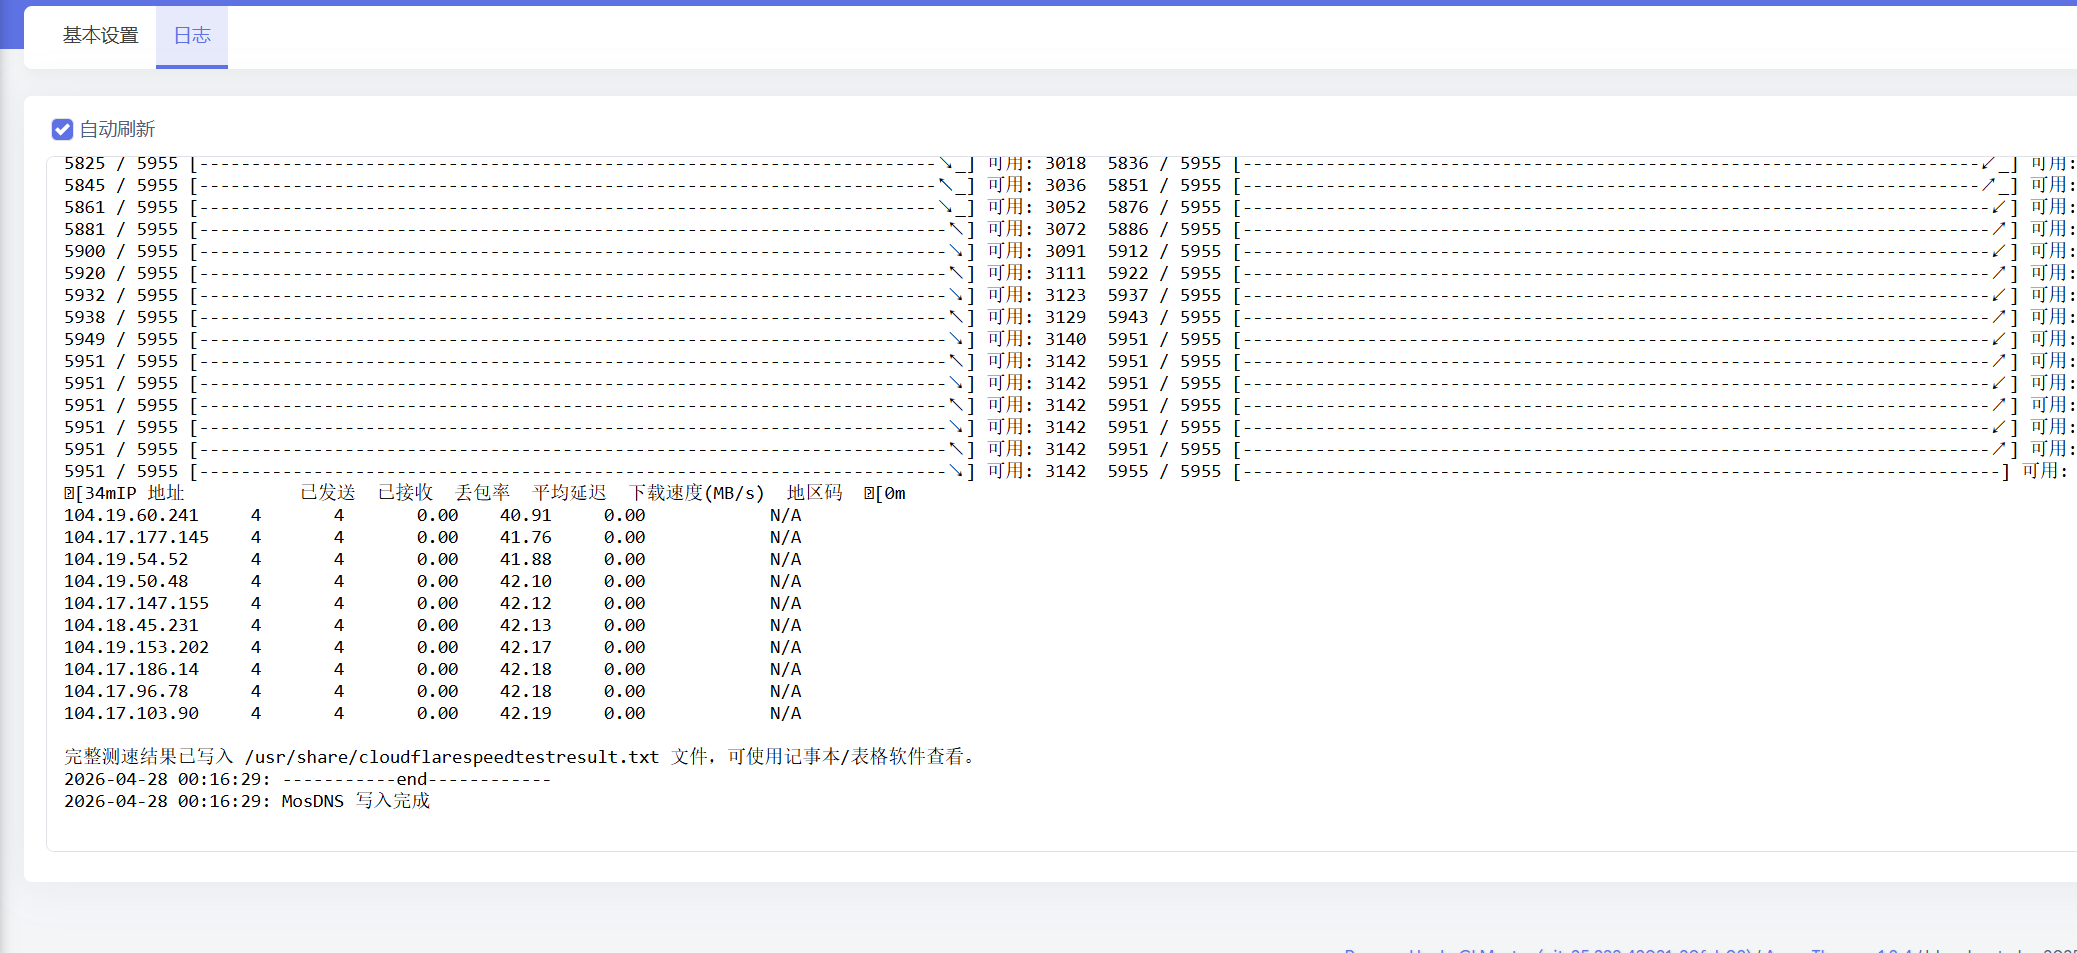Click the IP 104.17.103.90 in the log
This screenshot has width=2077, height=953.
click(x=131, y=713)
